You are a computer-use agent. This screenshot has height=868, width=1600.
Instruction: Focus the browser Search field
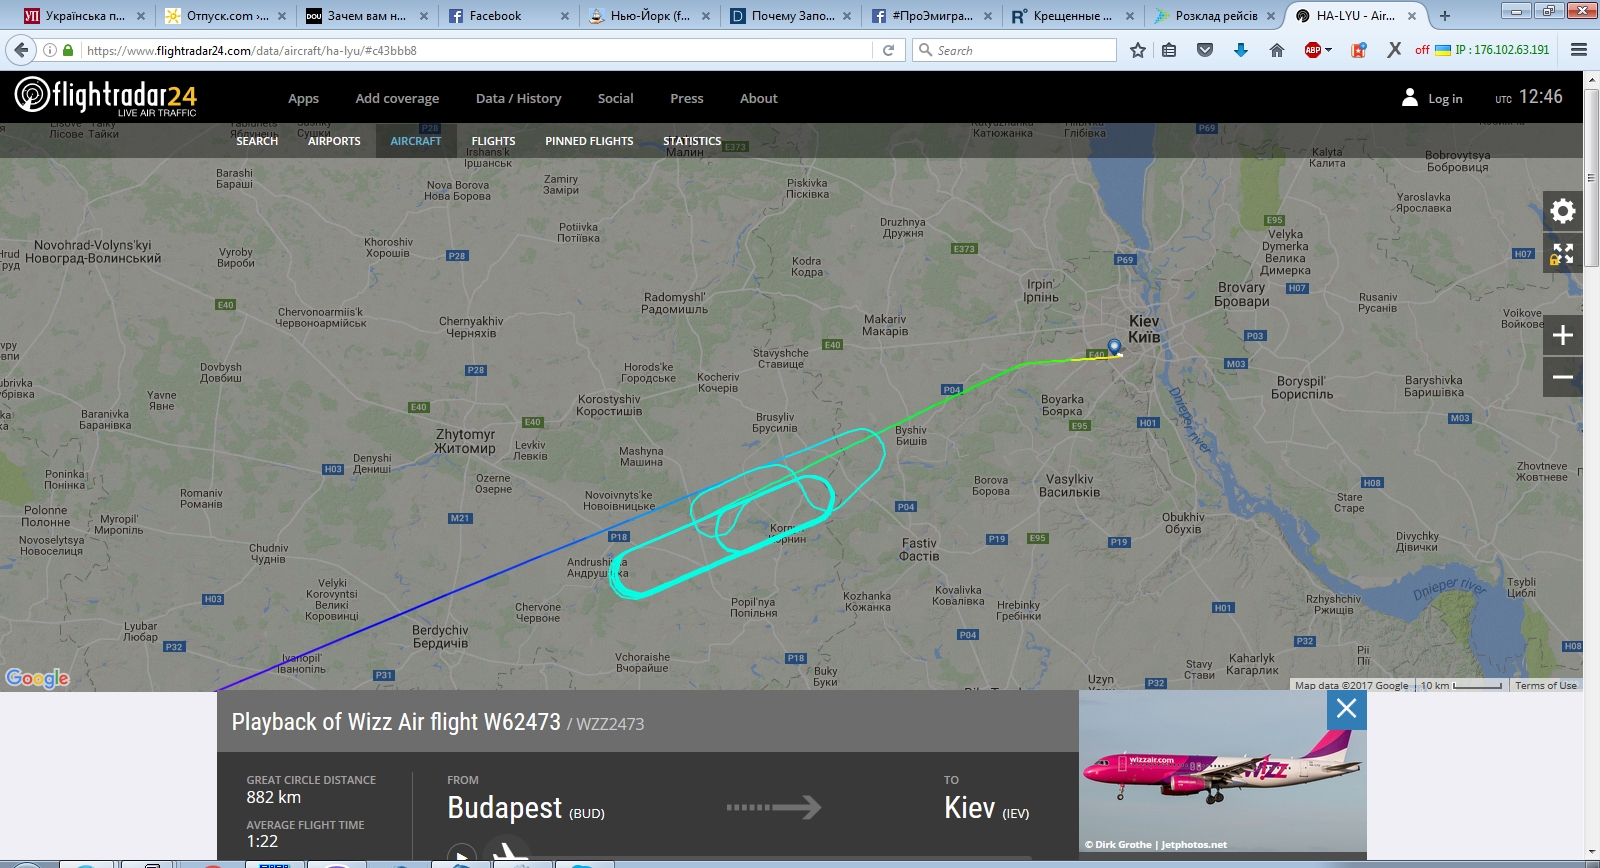pos(1014,50)
